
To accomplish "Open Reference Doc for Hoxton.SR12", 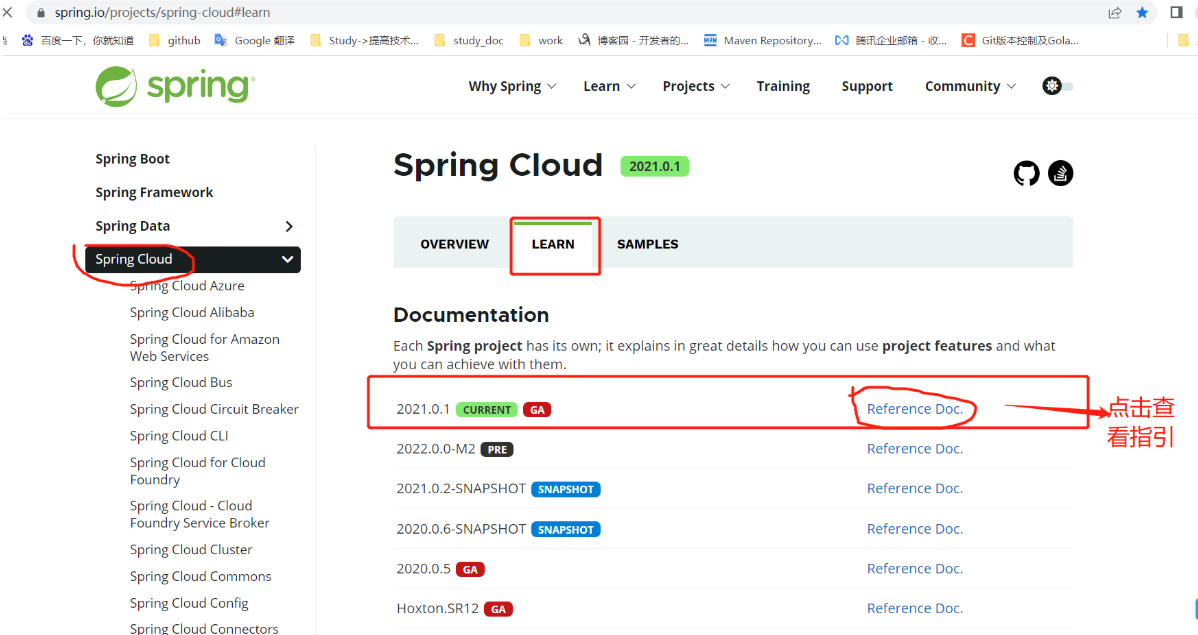I will pyautogui.click(x=915, y=608).
